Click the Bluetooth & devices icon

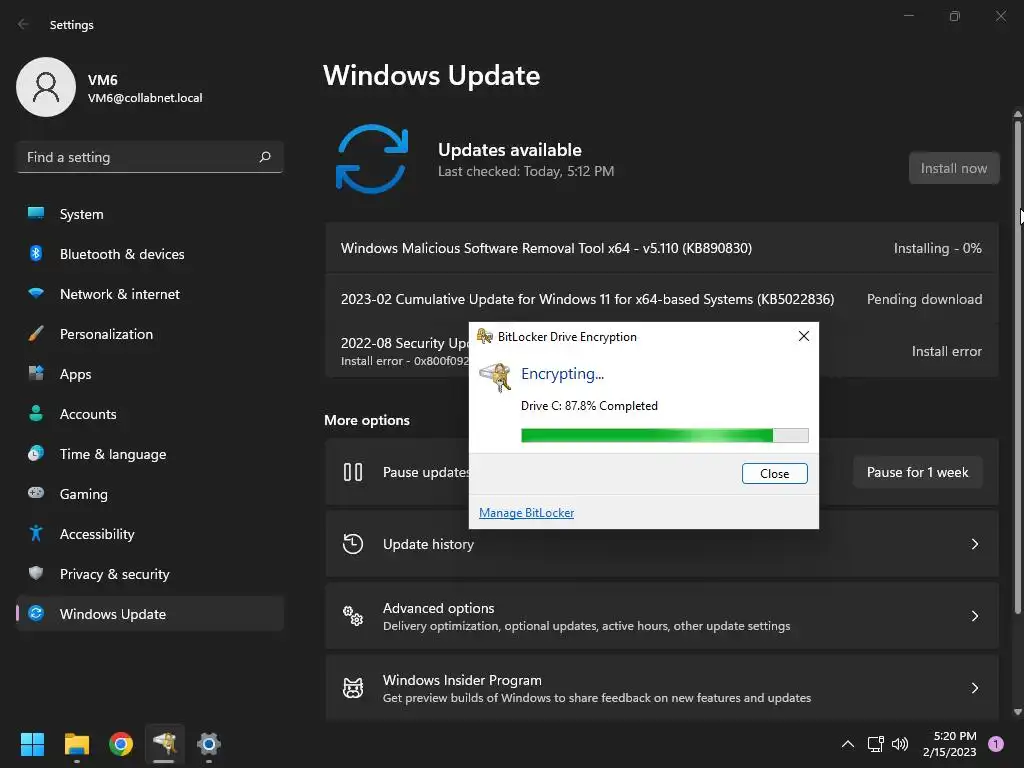pos(36,253)
